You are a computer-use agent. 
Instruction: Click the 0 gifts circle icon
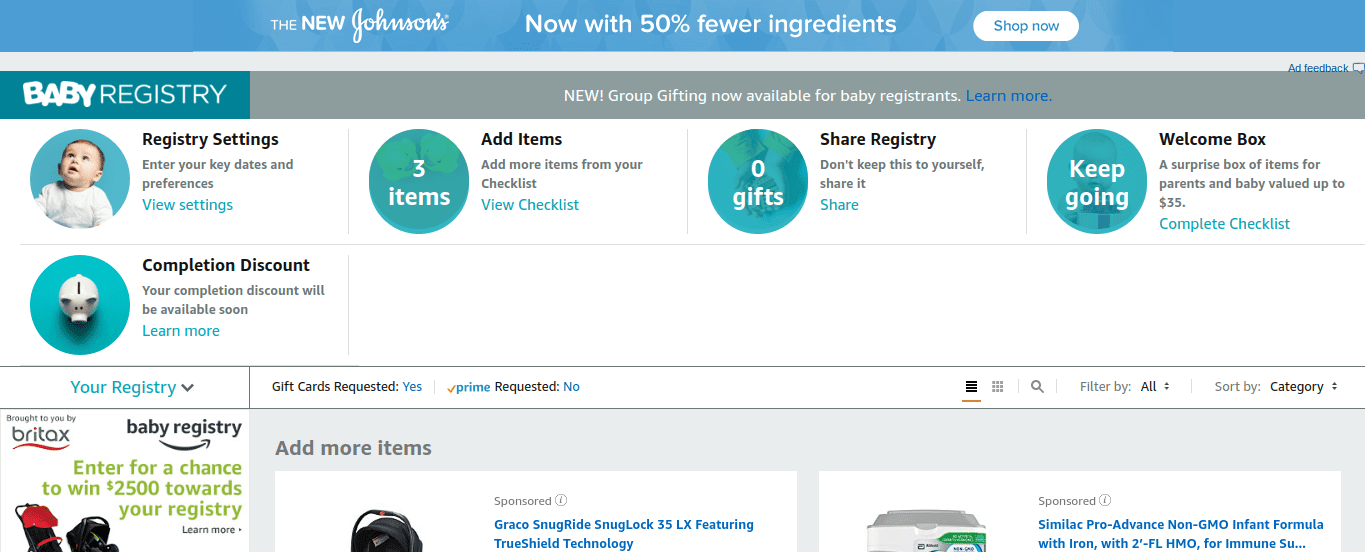pyautogui.click(x=757, y=182)
